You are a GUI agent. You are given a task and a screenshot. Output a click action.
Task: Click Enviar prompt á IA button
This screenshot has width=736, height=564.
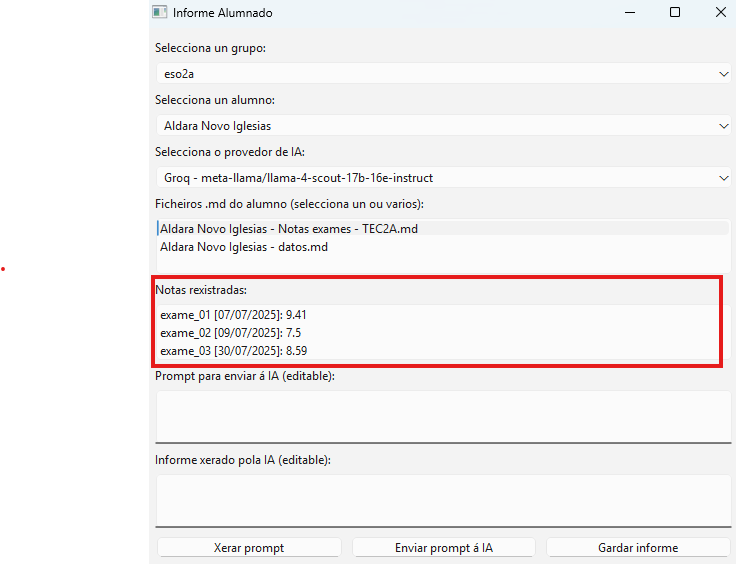443,548
